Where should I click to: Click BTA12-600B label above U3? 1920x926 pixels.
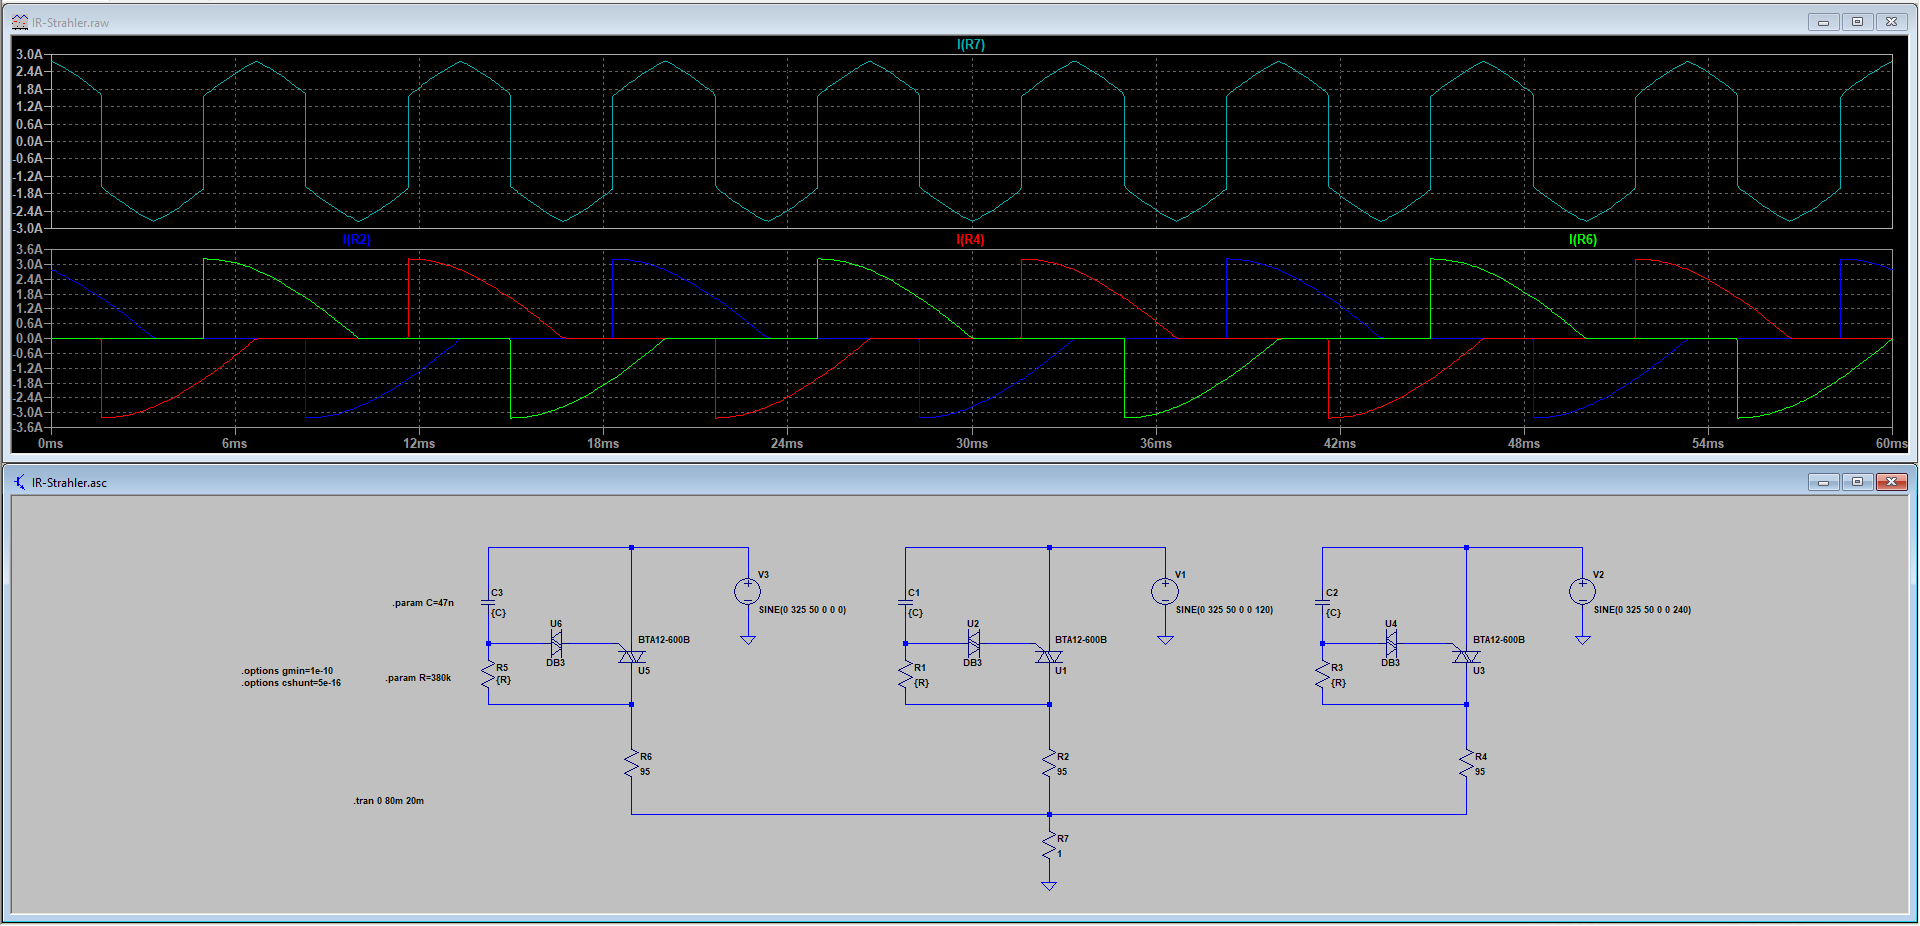click(1499, 640)
